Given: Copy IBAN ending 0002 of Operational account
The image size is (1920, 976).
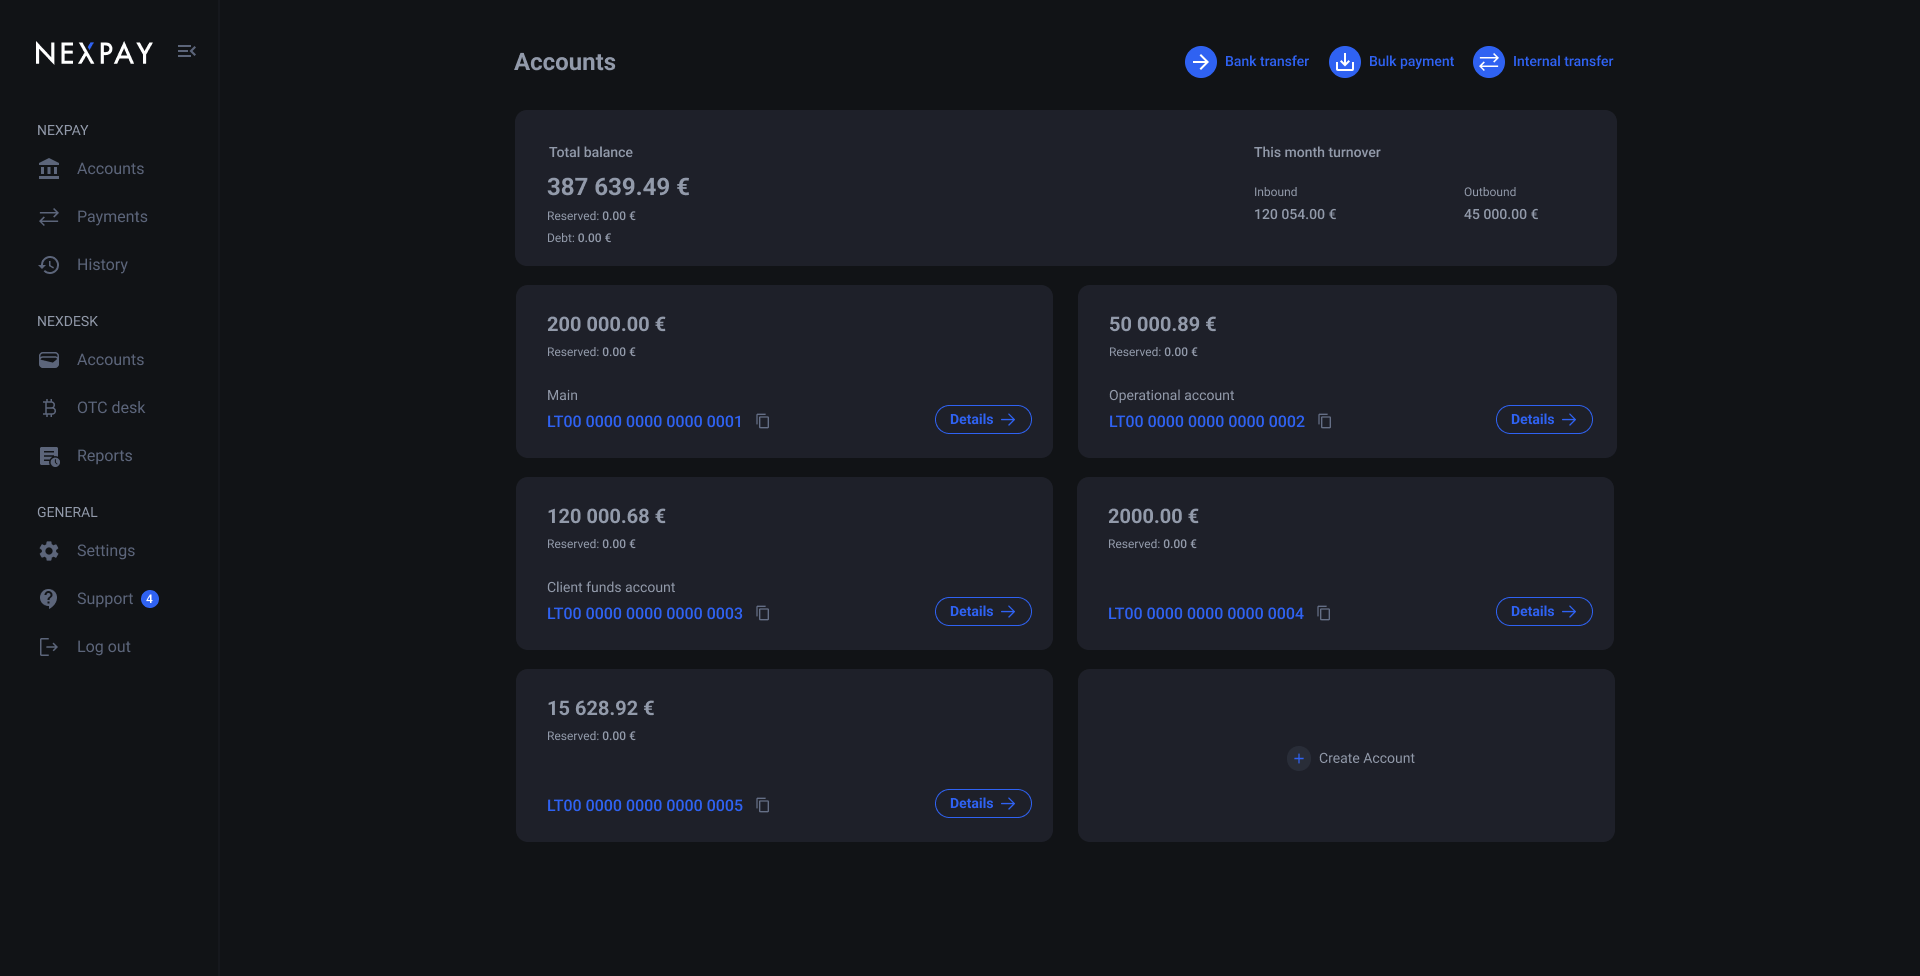Looking at the screenshot, I should pos(1325,421).
